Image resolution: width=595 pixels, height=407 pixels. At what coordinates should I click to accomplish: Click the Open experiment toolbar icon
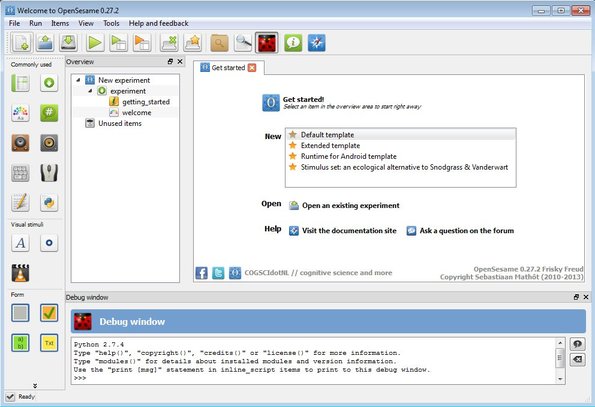click(45, 42)
